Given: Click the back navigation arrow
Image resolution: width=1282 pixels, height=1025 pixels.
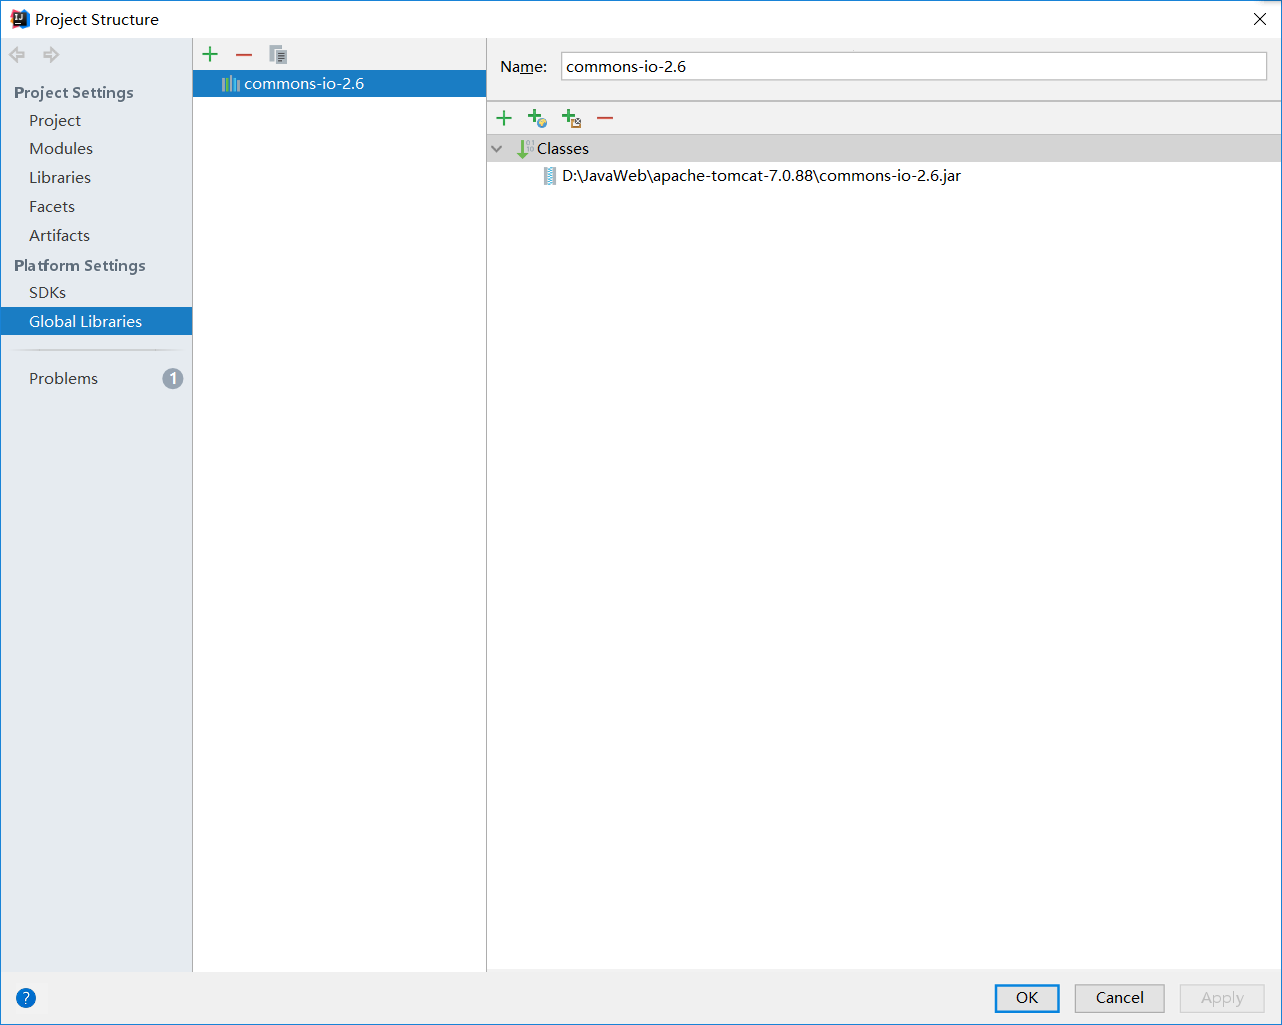Looking at the screenshot, I should tap(18, 55).
